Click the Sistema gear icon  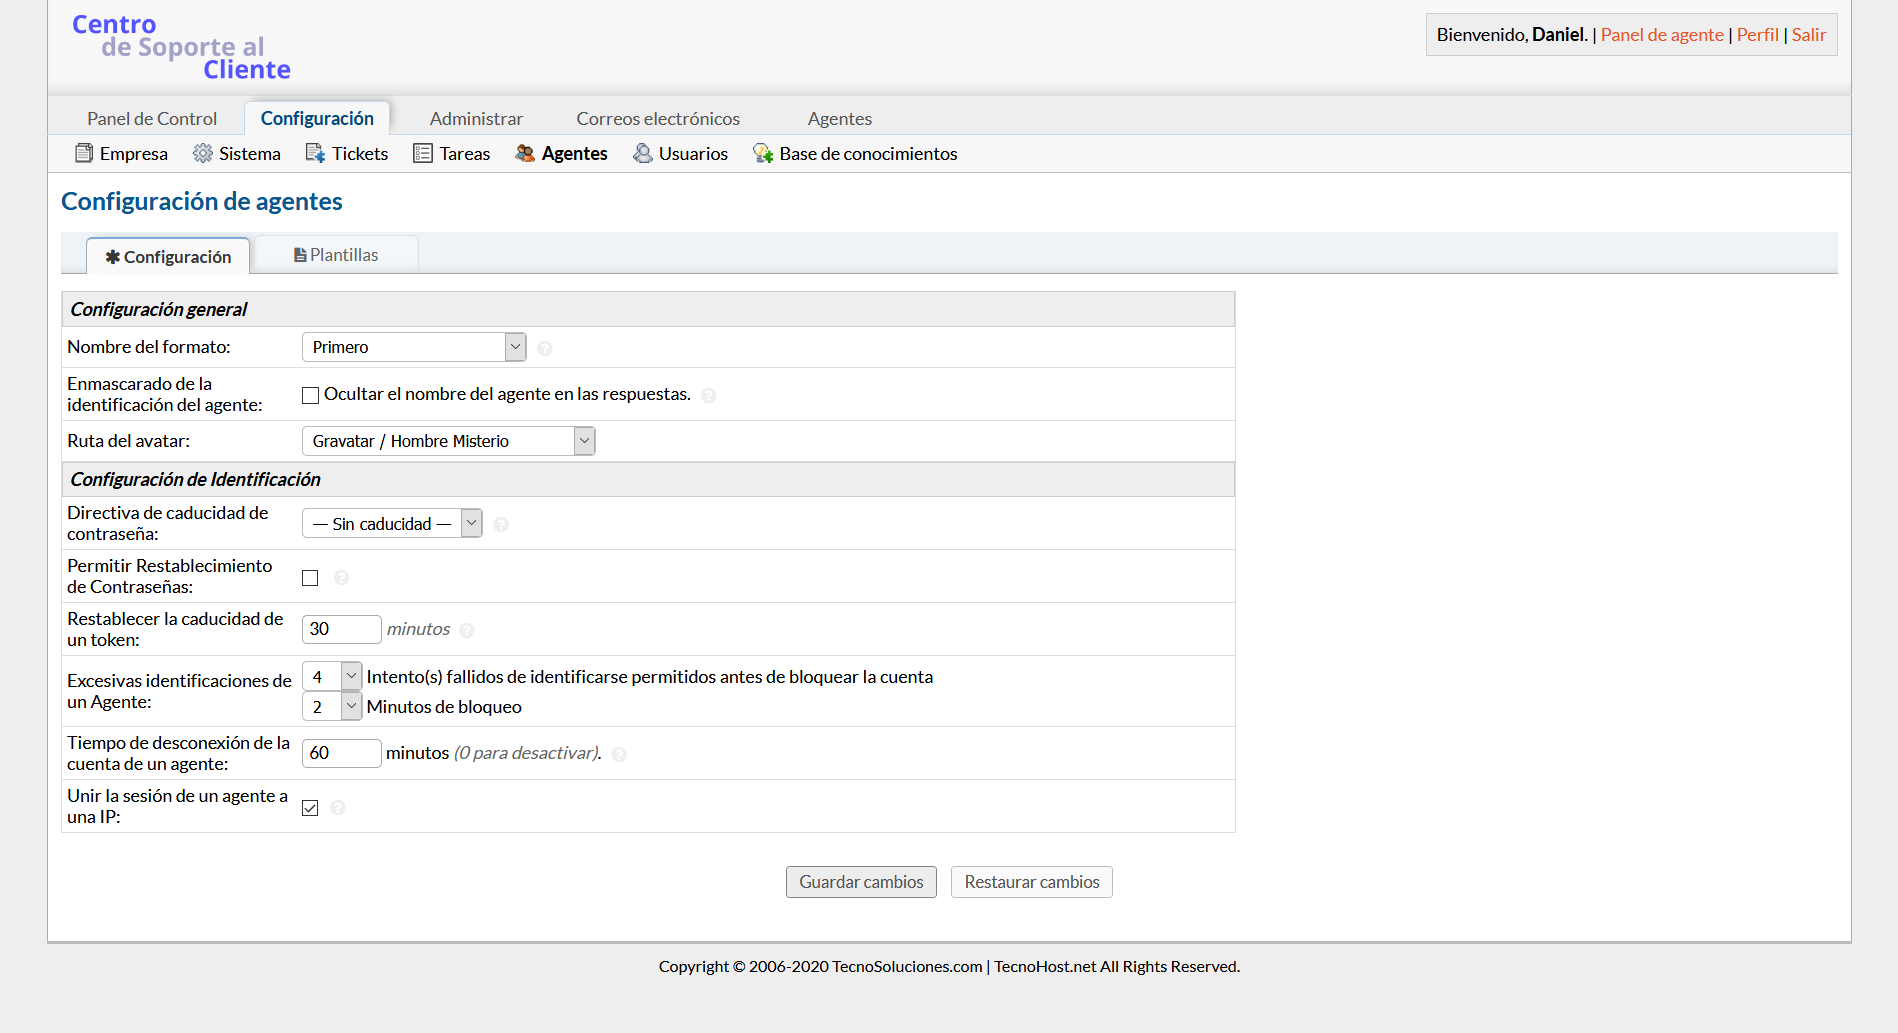[x=203, y=153]
